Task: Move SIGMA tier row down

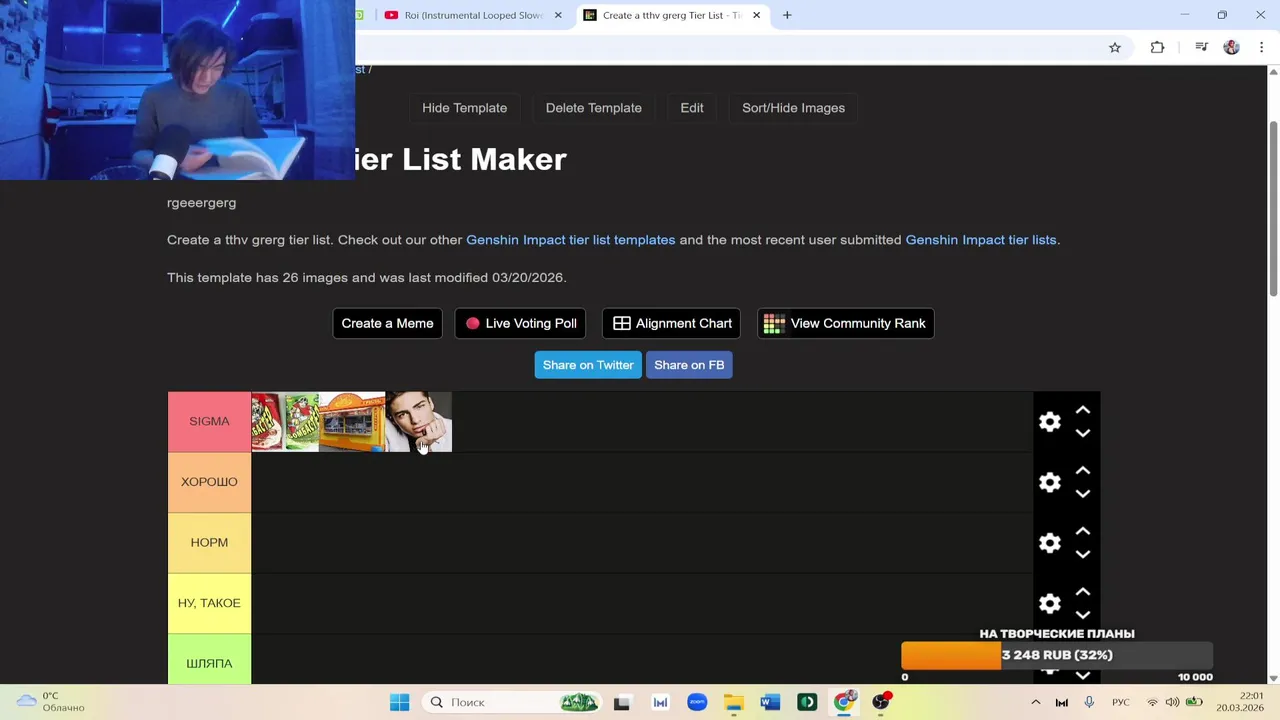Action: point(1083,433)
